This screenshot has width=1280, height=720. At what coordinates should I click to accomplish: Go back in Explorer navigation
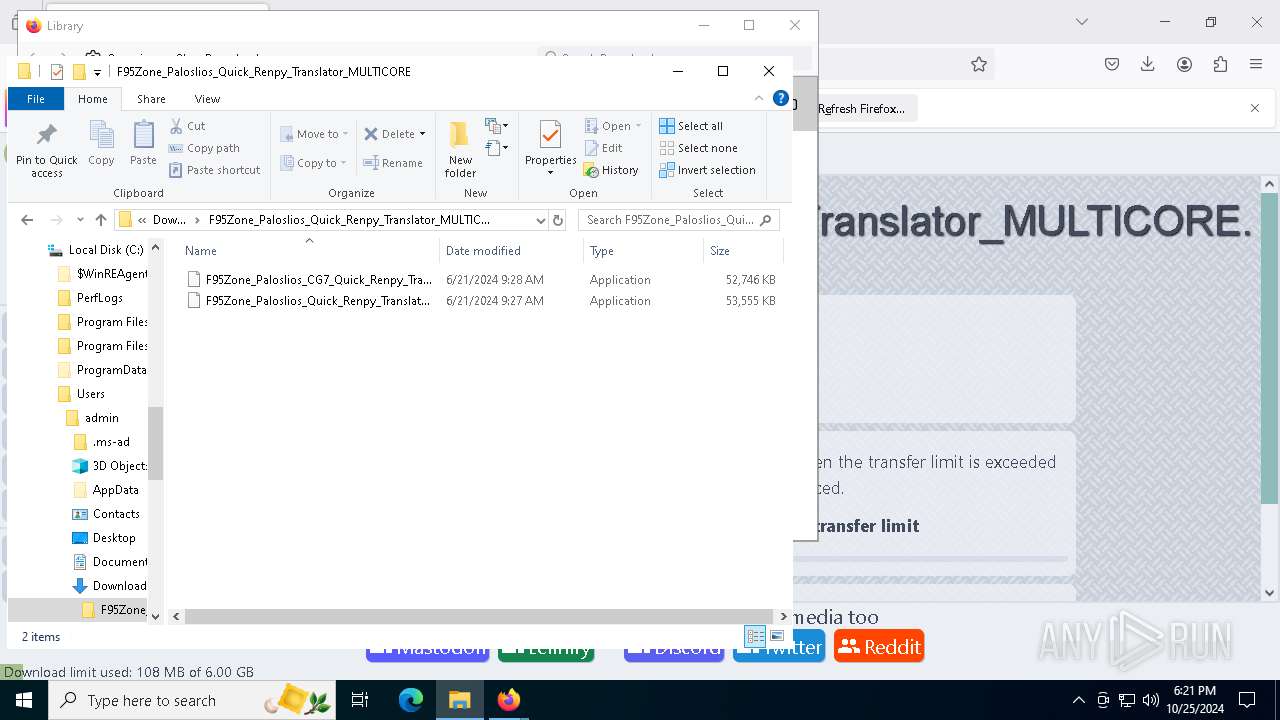click(27, 220)
